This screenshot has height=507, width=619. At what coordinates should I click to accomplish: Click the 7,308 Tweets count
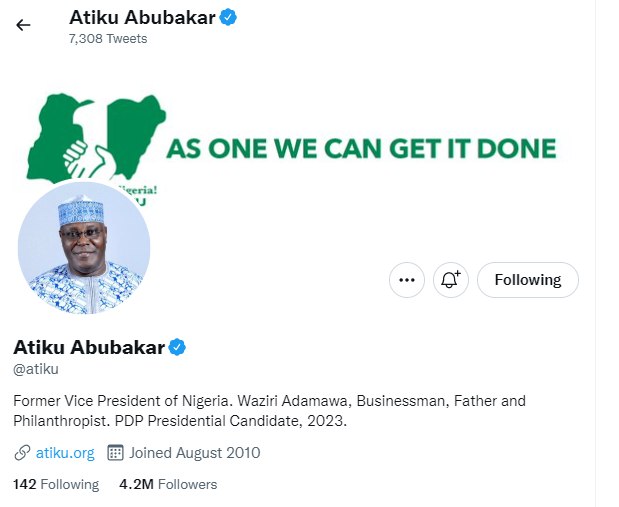[x=108, y=38]
